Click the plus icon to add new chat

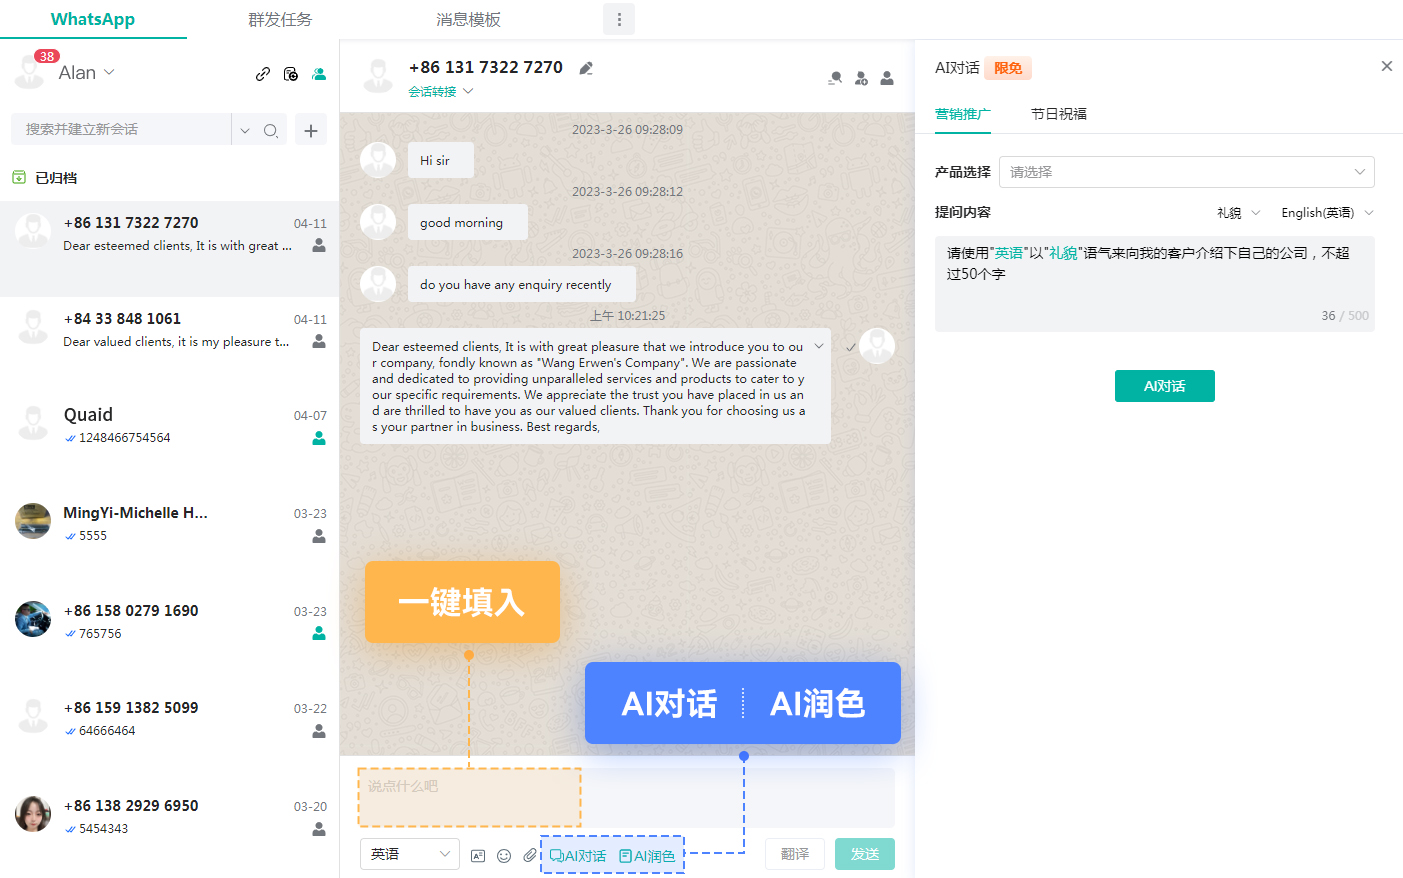coord(311,130)
